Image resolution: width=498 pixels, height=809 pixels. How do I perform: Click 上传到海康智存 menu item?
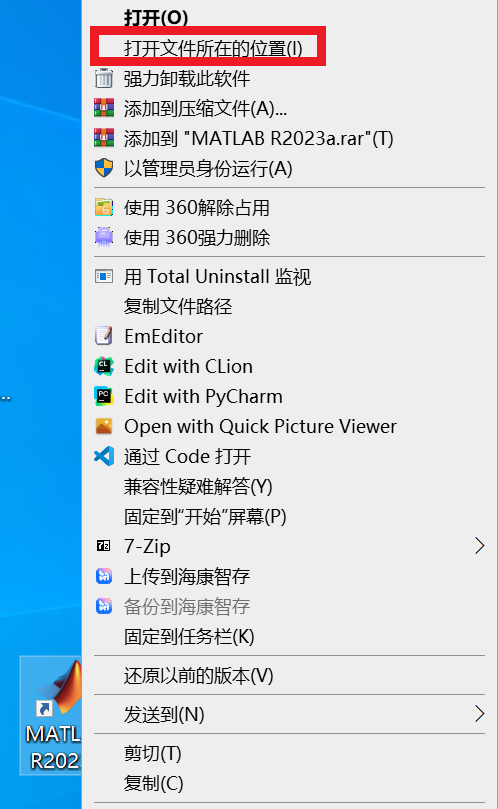click(x=290, y=576)
